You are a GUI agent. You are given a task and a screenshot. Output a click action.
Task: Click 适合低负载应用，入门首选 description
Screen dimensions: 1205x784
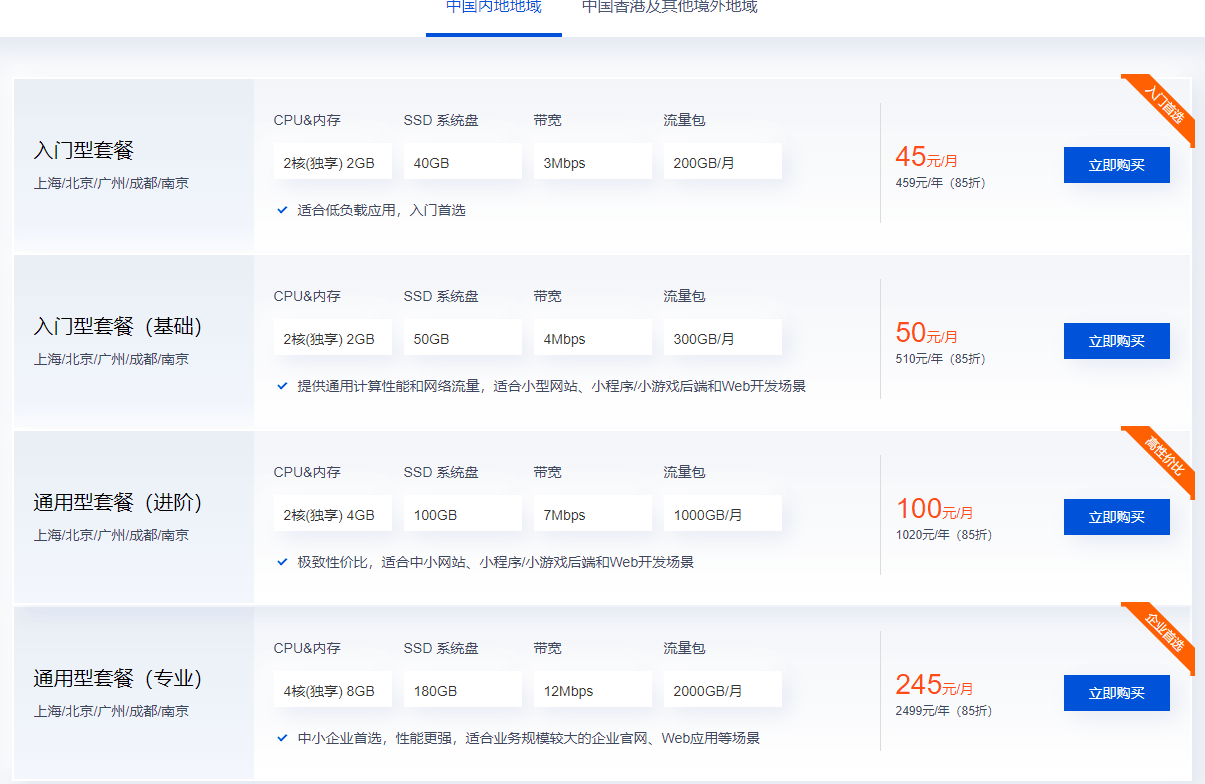[x=382, y=210]
